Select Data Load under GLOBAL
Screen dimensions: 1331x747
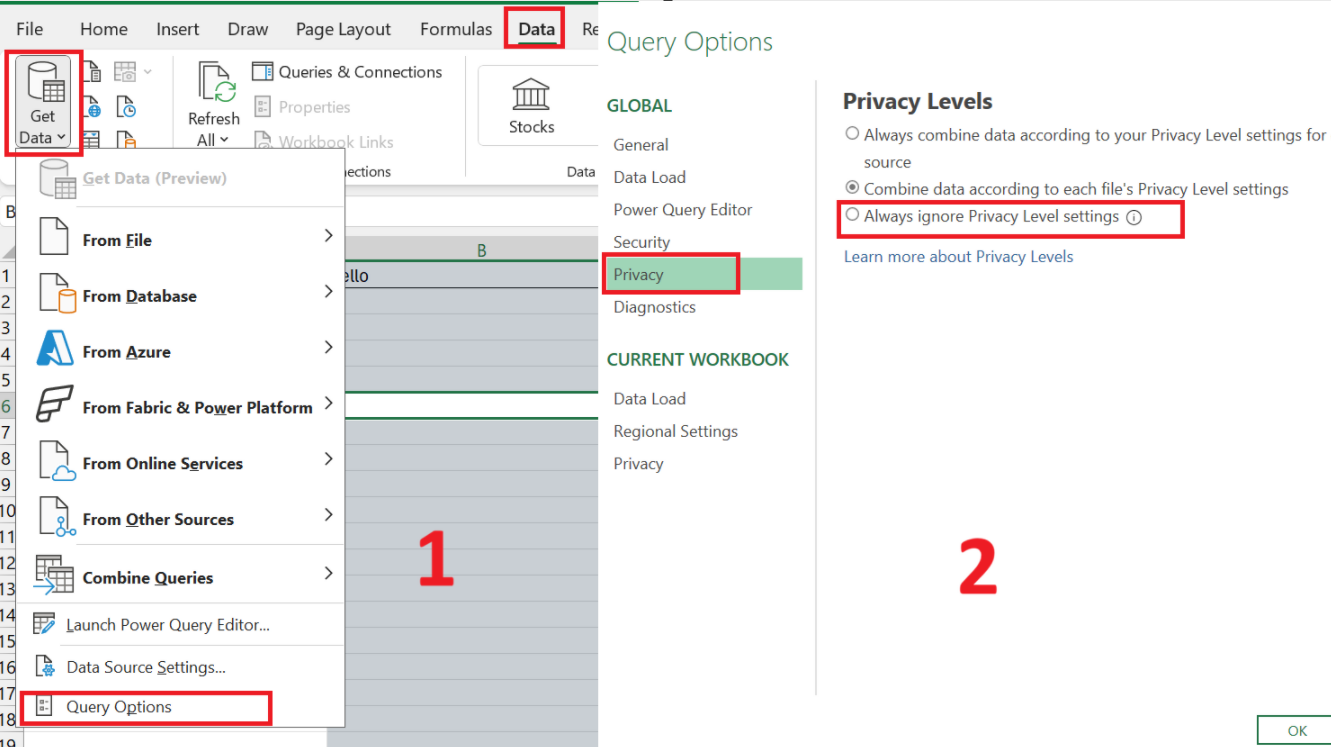(x=650, y=177)
